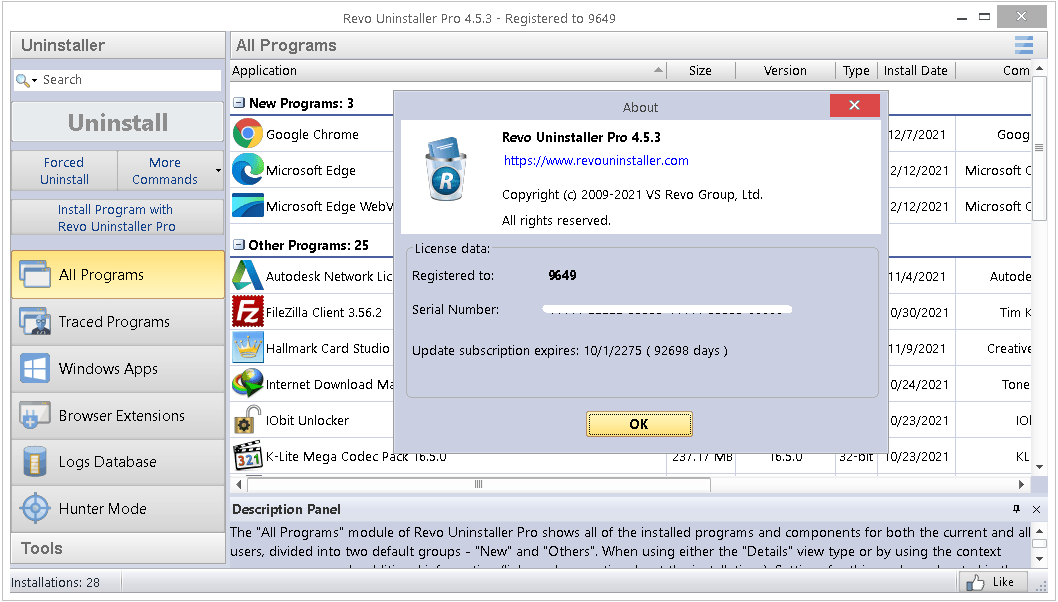Click the FileZilla Client icon
Screen dimensions: 1058x602
pyautogui.click(x=248, y=311)
